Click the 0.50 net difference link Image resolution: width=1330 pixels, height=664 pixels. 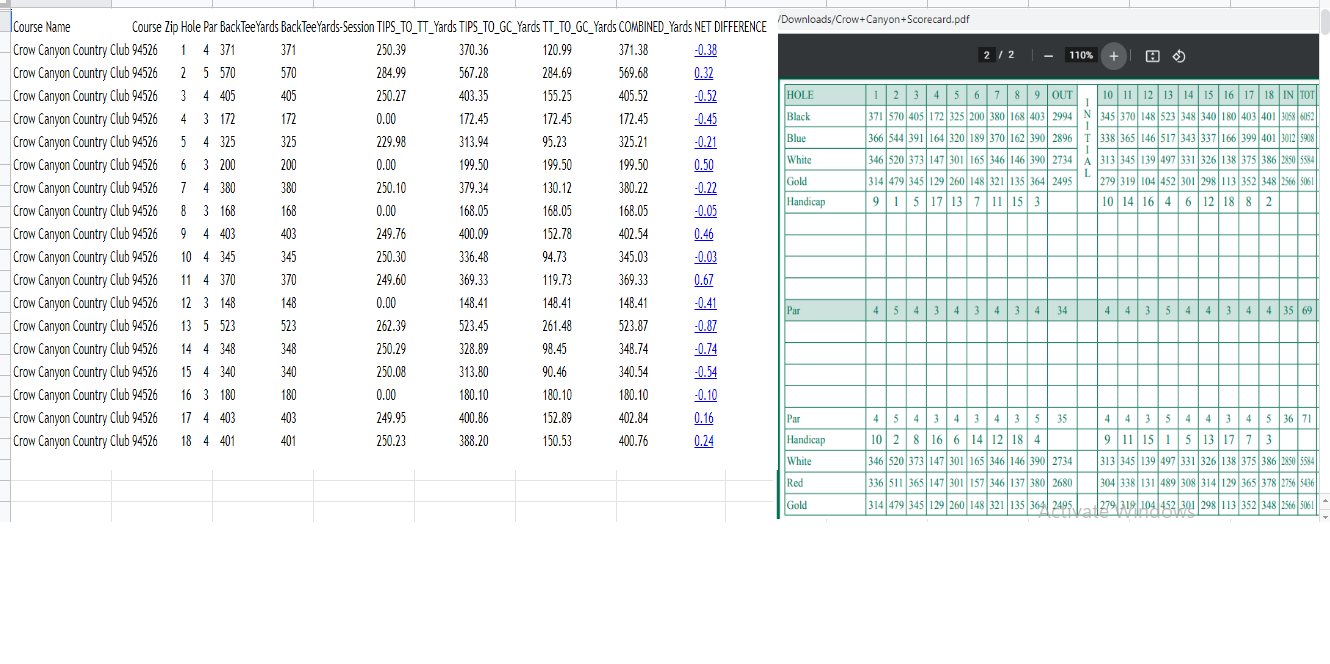[704, 165]
